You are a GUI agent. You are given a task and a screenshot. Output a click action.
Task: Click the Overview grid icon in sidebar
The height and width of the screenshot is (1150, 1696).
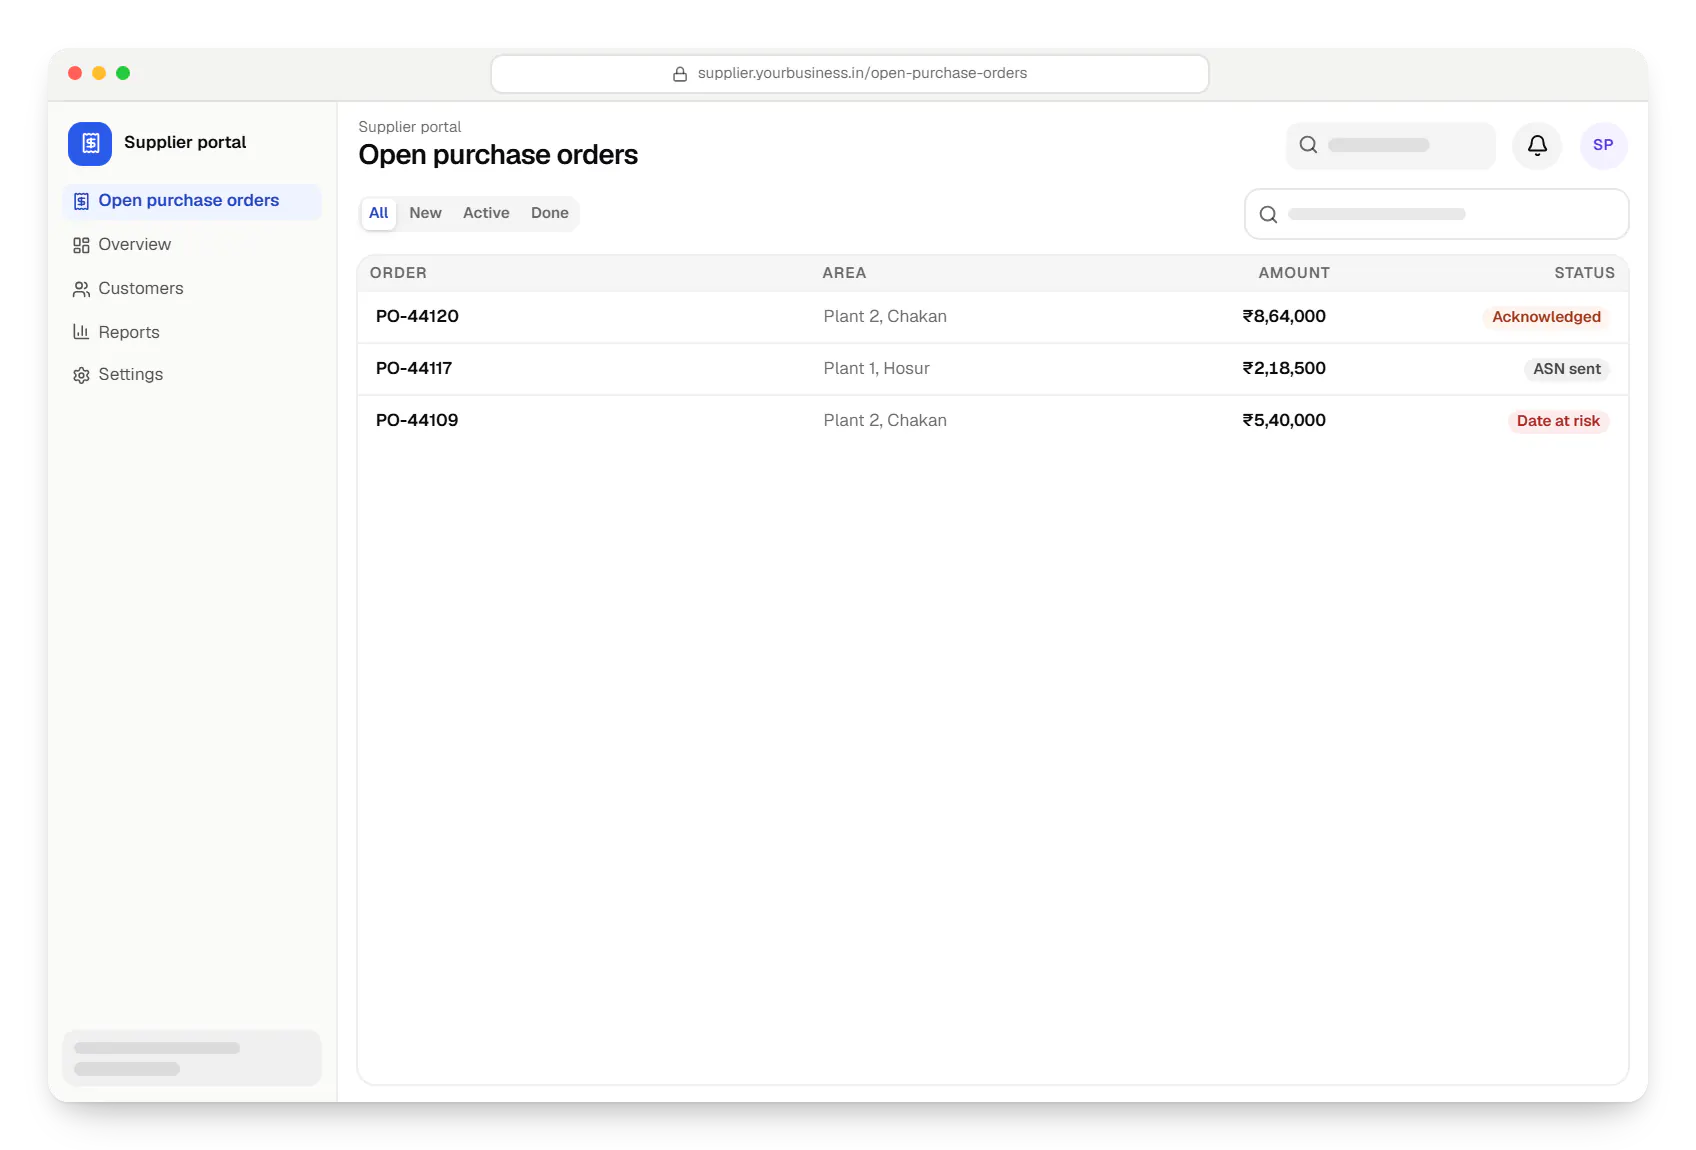81,245
